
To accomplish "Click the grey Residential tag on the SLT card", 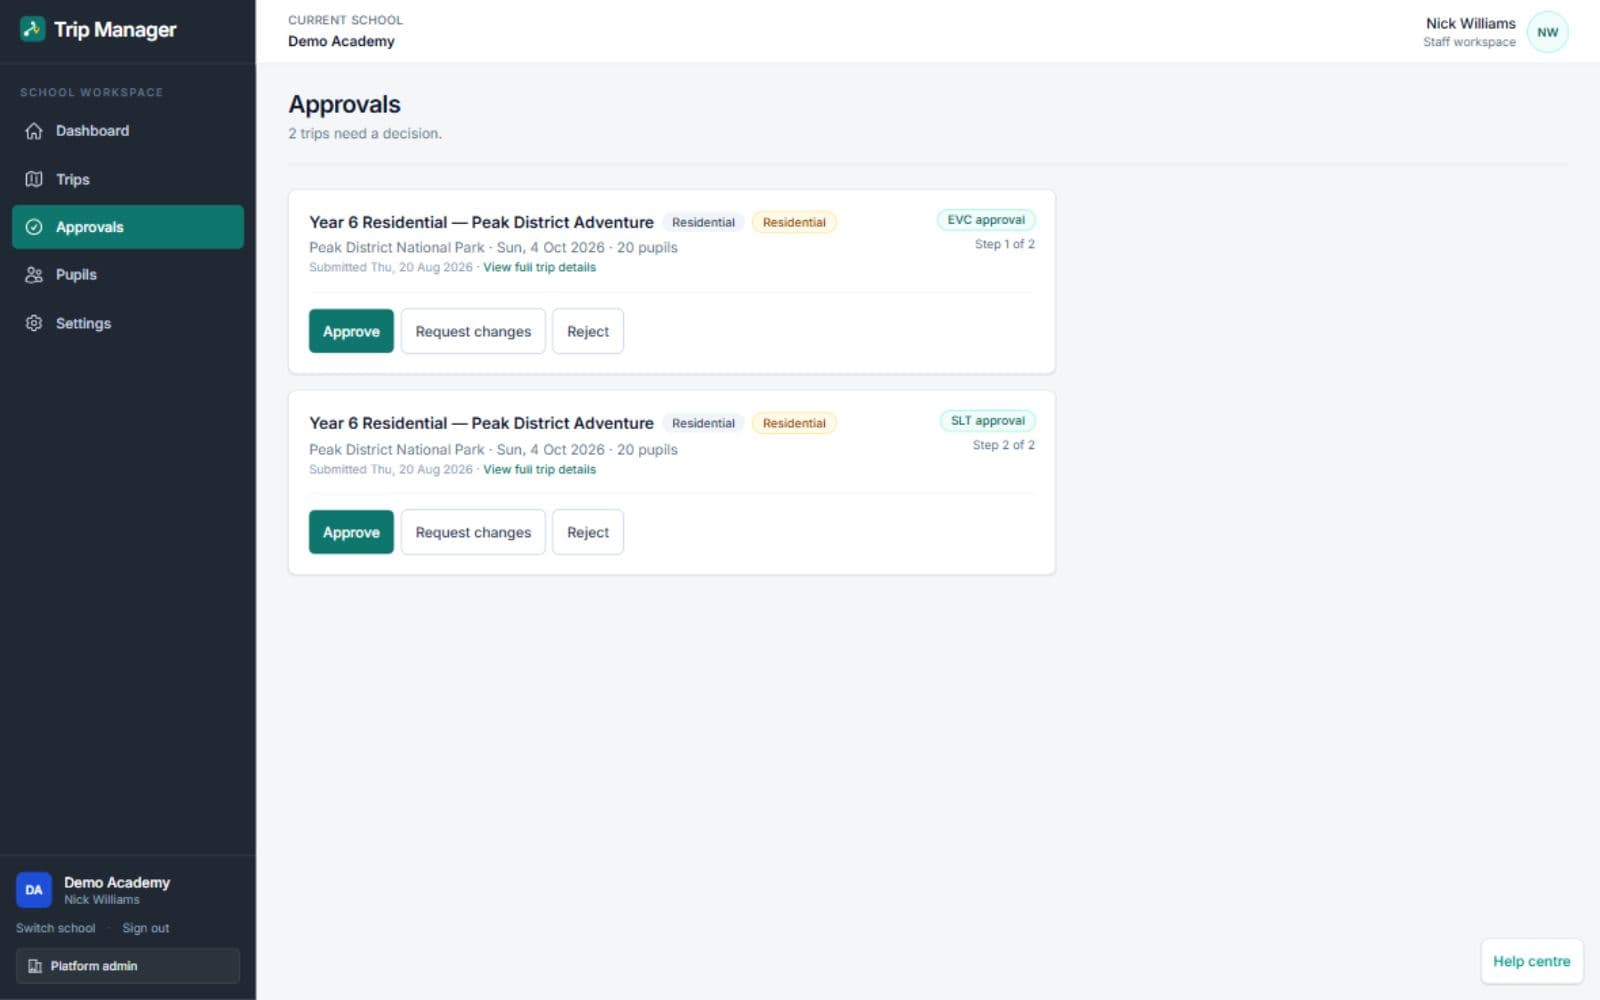I will (703, 423).
